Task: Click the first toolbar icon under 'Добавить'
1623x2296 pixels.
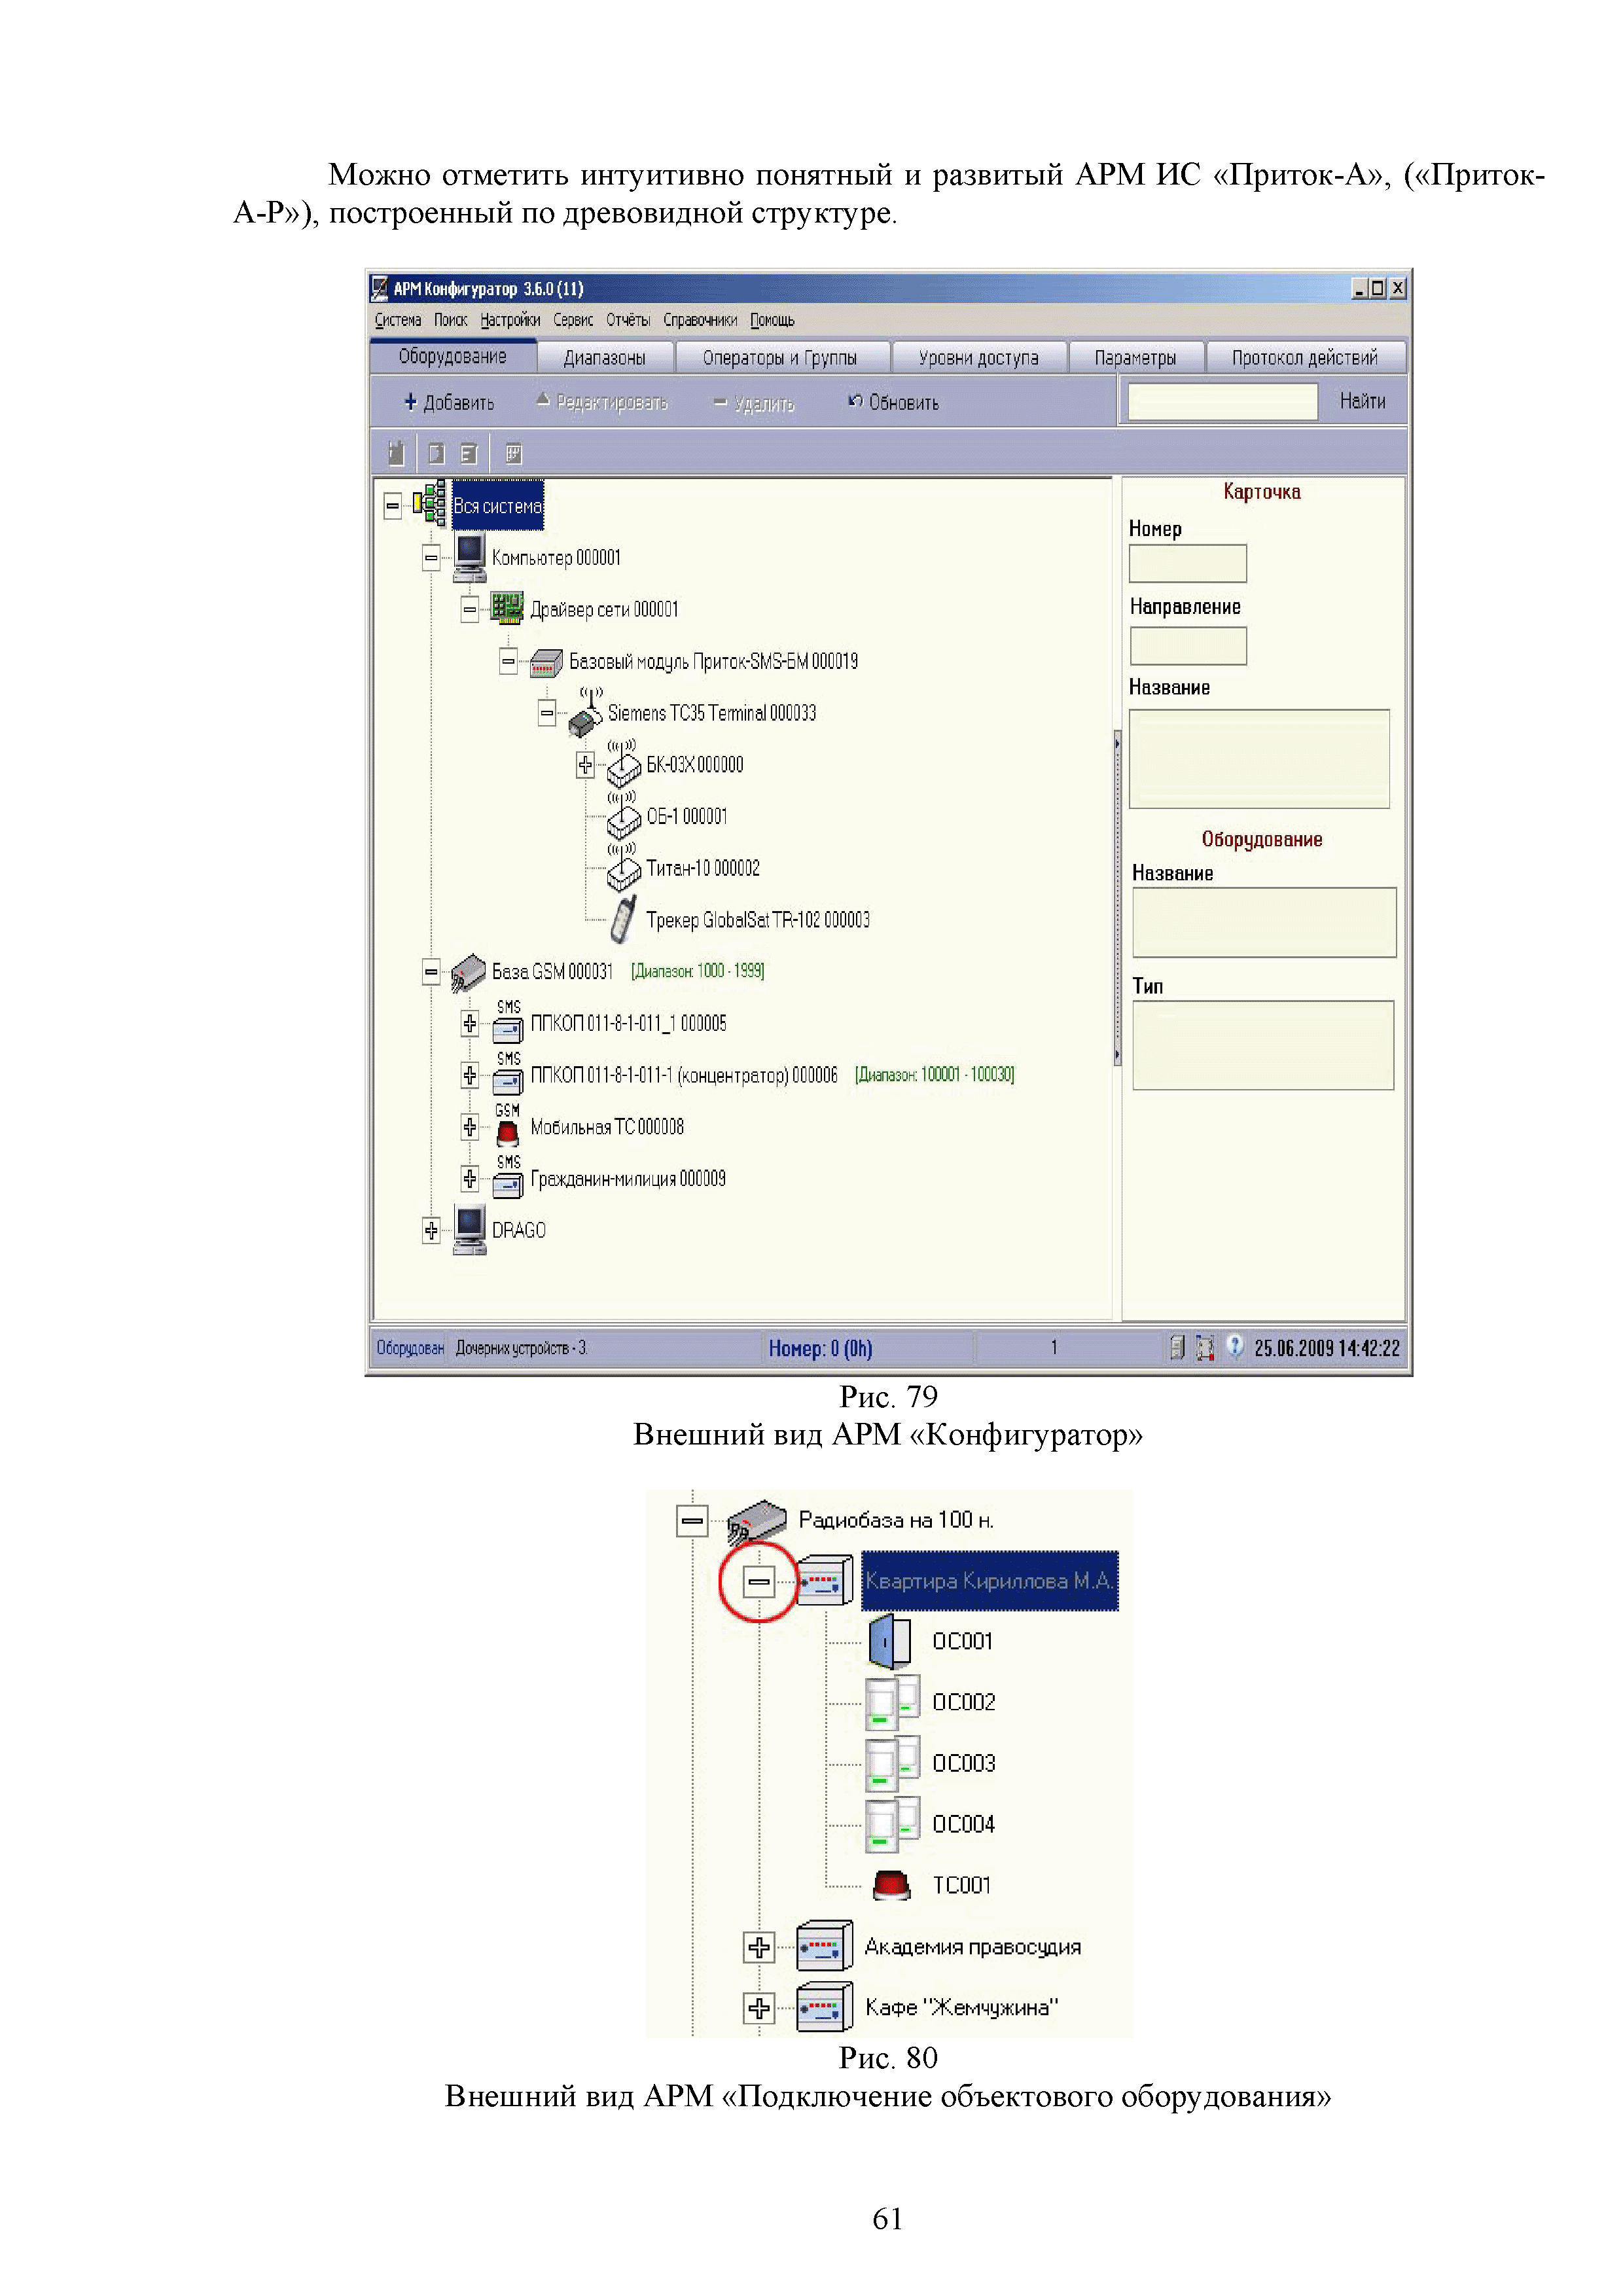Action: [396, 453]
